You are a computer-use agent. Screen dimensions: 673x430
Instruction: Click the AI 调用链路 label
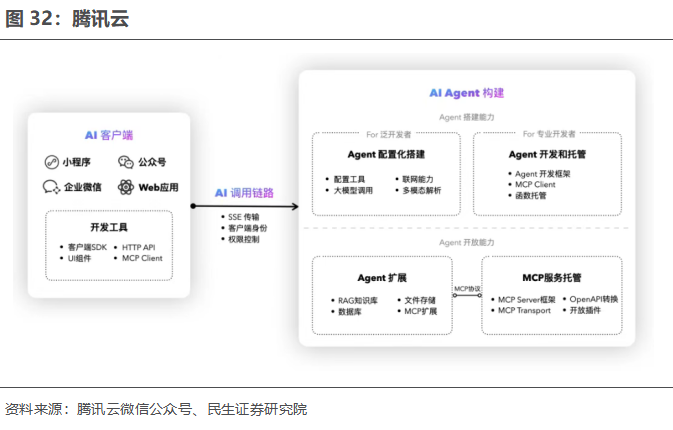click(x=244, y=193)
